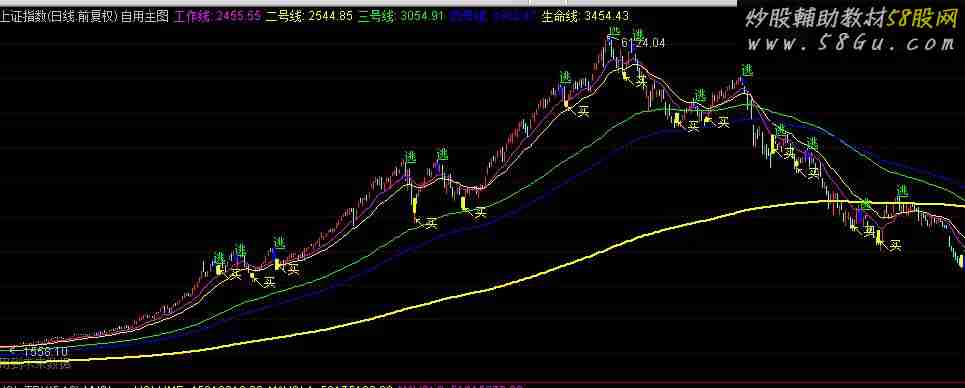
Task: Click the 1558.10 low price label
Action: [x=46, y=352]
